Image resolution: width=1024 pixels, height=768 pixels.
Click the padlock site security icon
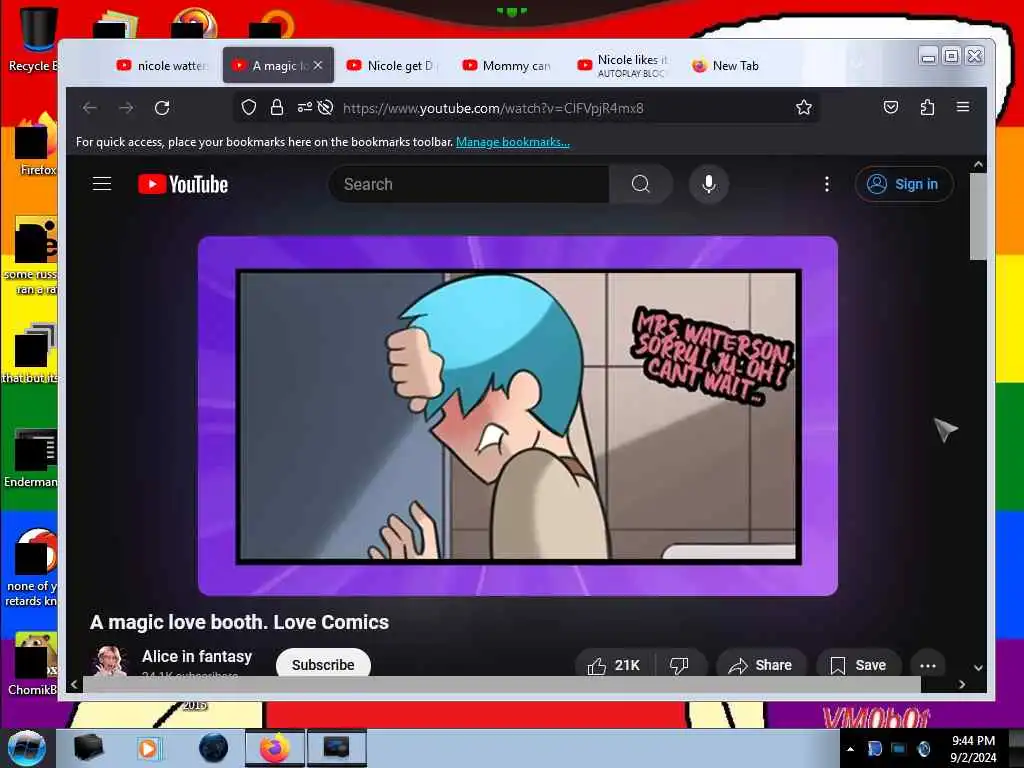(277, 108)
